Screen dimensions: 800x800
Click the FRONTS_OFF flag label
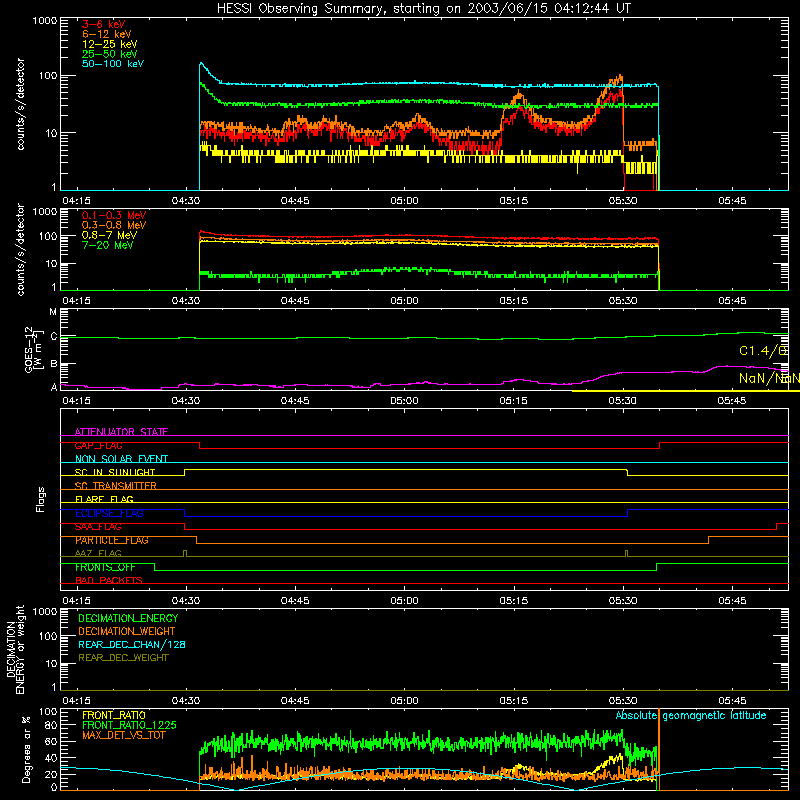(x=105, y=567)
